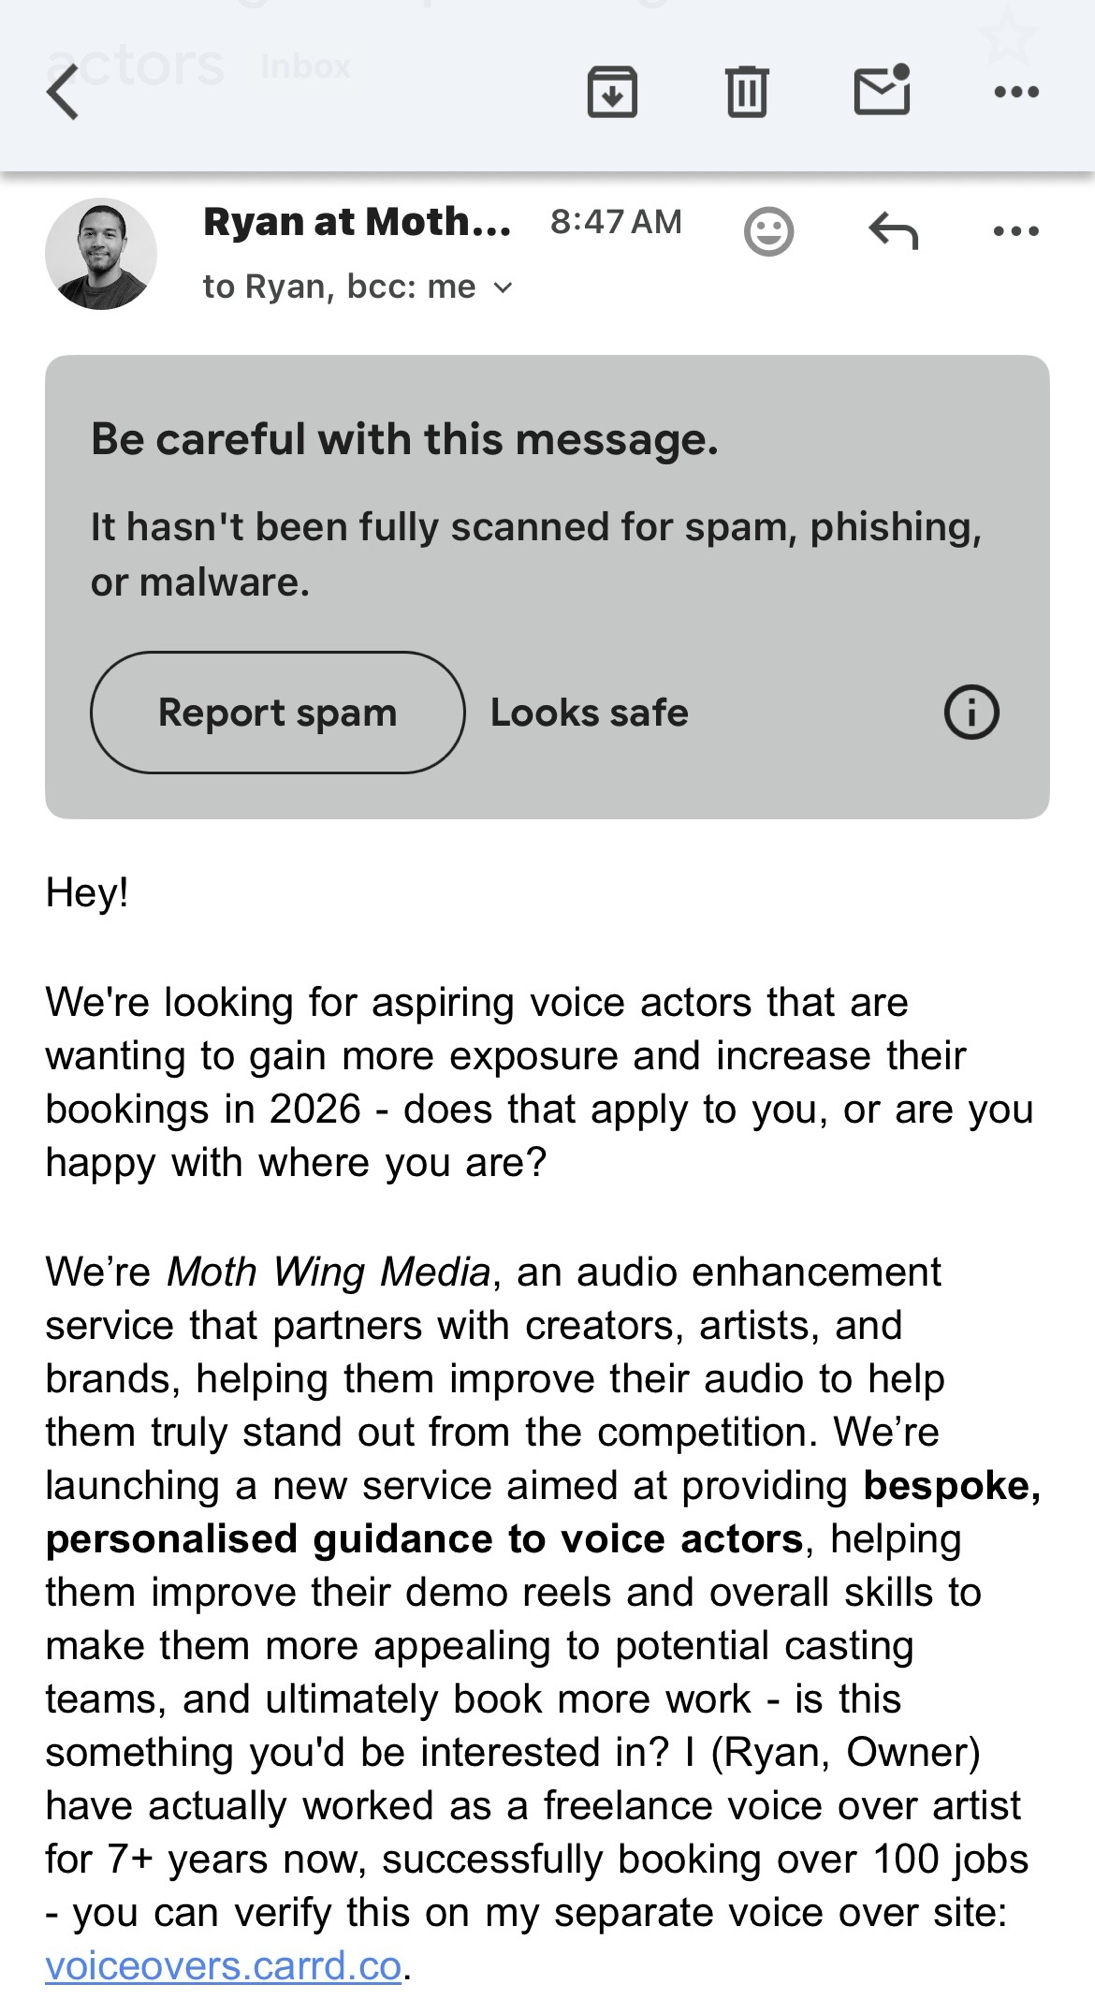Archive this email
Viewport: 1095px width, 2000px height.
(612, 92)
